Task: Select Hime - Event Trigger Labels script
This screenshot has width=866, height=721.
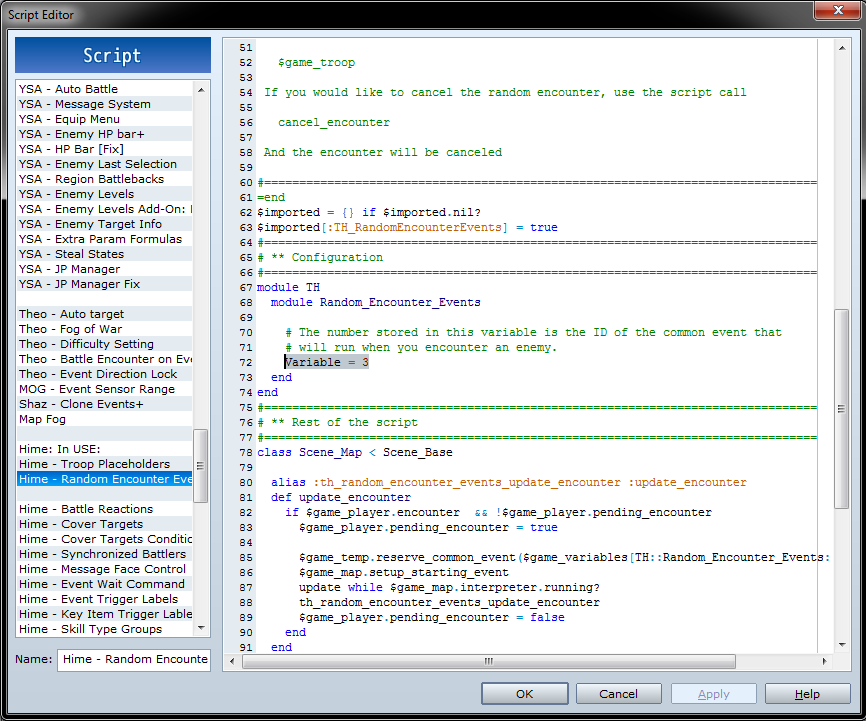Action: pyautogui.click(x=105, y=599)
